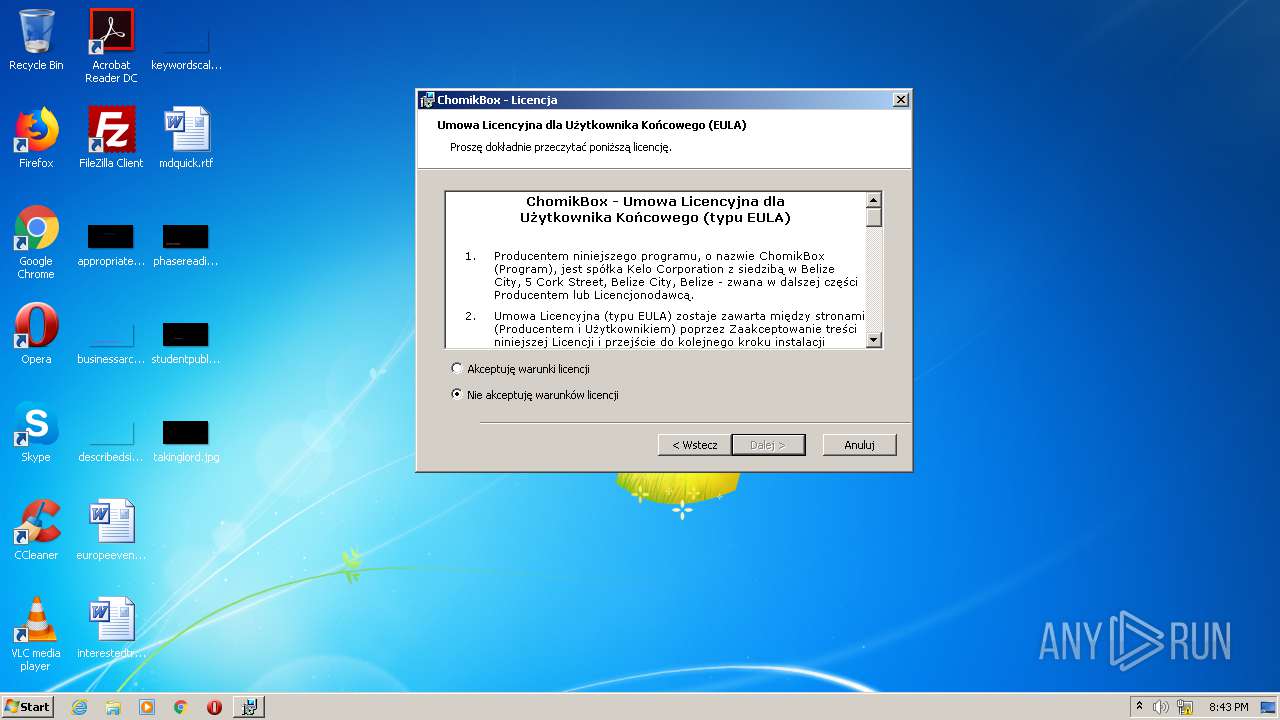
Task: Open the Start menu
Action: 27,707
